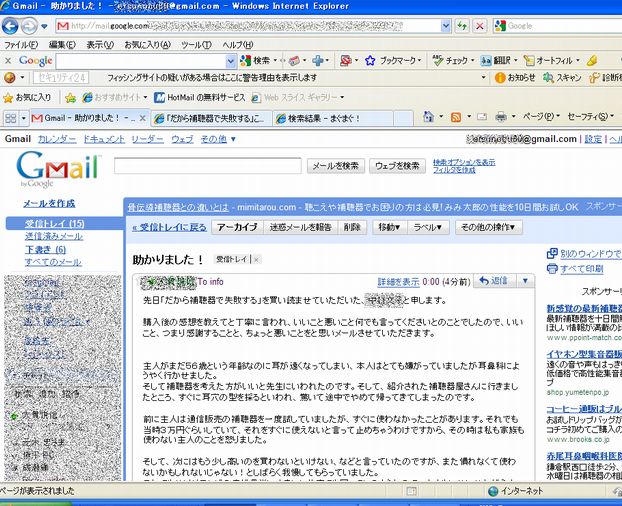The height and width of the screenshot is (506, 622).
Task: Click the Google toolbar search field
Action: click(141, 61)
